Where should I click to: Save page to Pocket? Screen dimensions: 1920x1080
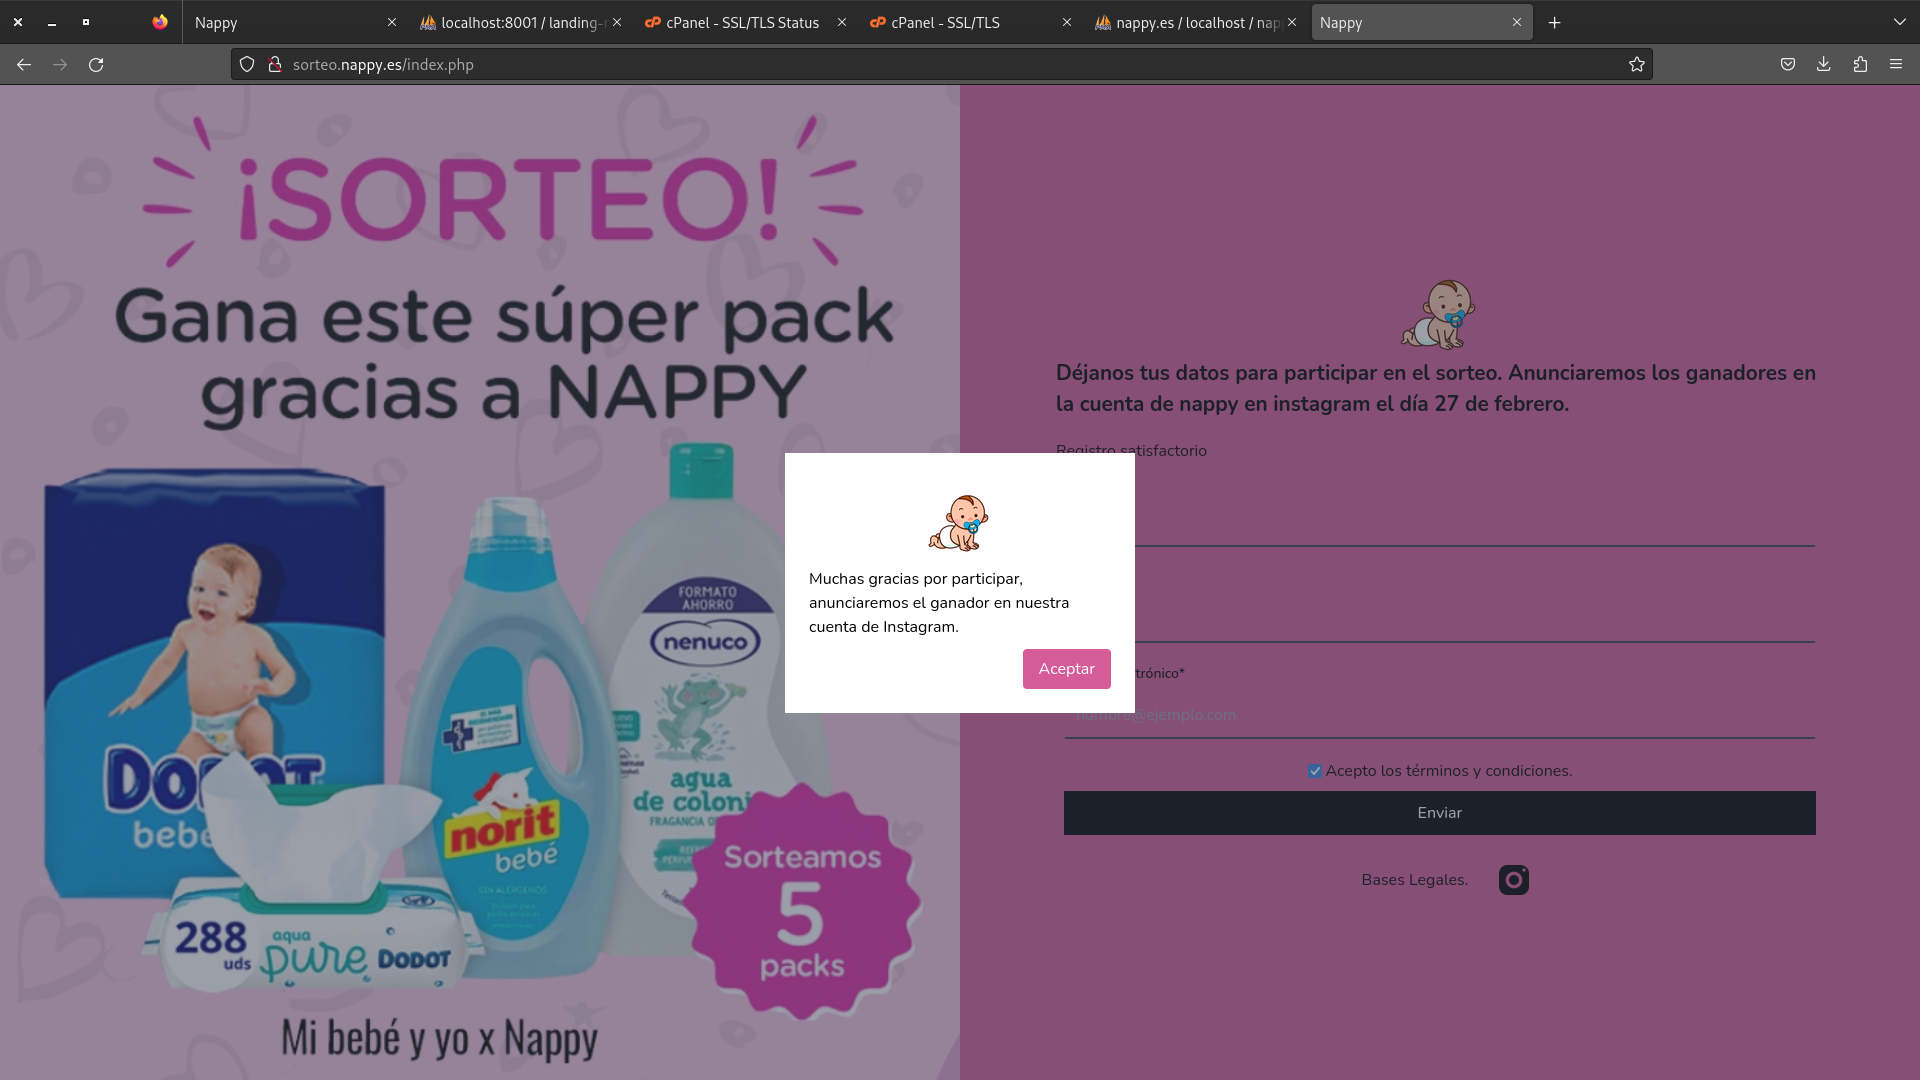pyautogui.click(x=1788, y=64)
